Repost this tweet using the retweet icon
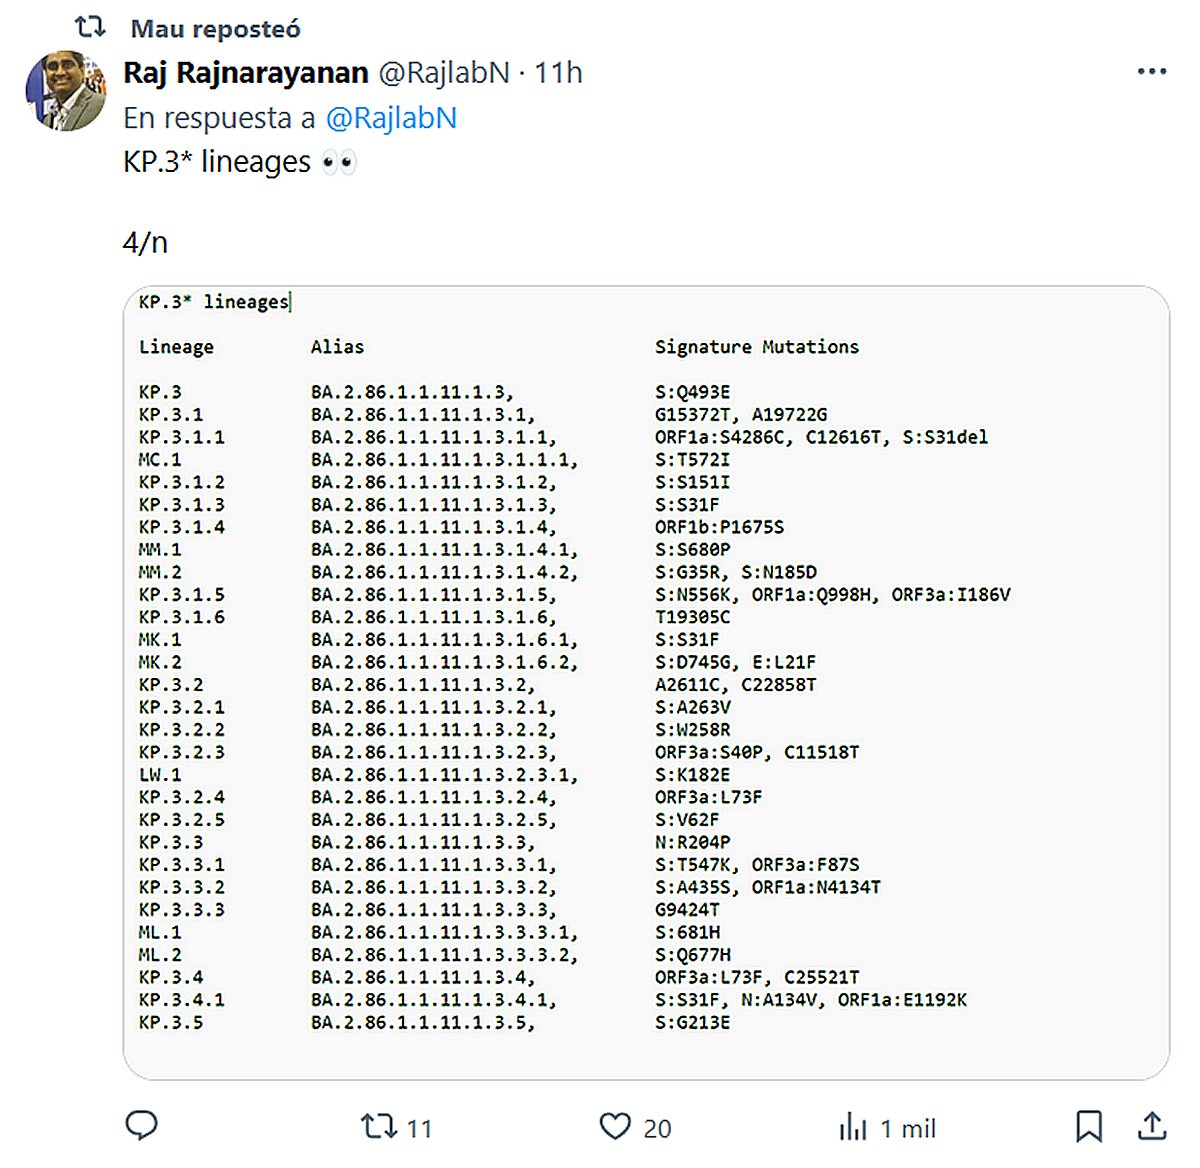Screen dimensions: 1200x1168 tap(379, 1127)
